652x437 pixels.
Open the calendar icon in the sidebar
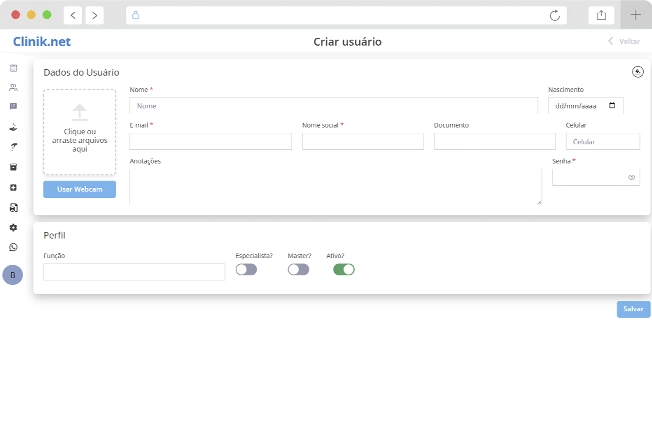click(13, 68)
